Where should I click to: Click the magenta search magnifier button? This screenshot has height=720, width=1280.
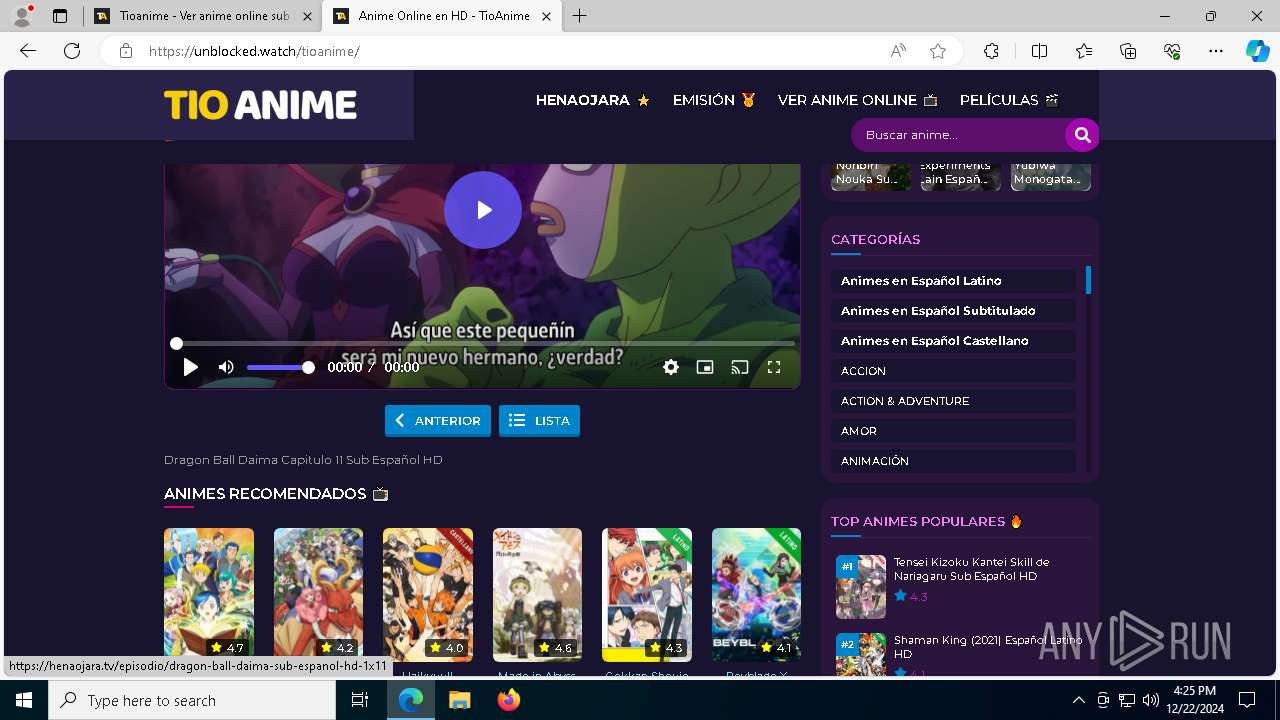(1082, 135)
